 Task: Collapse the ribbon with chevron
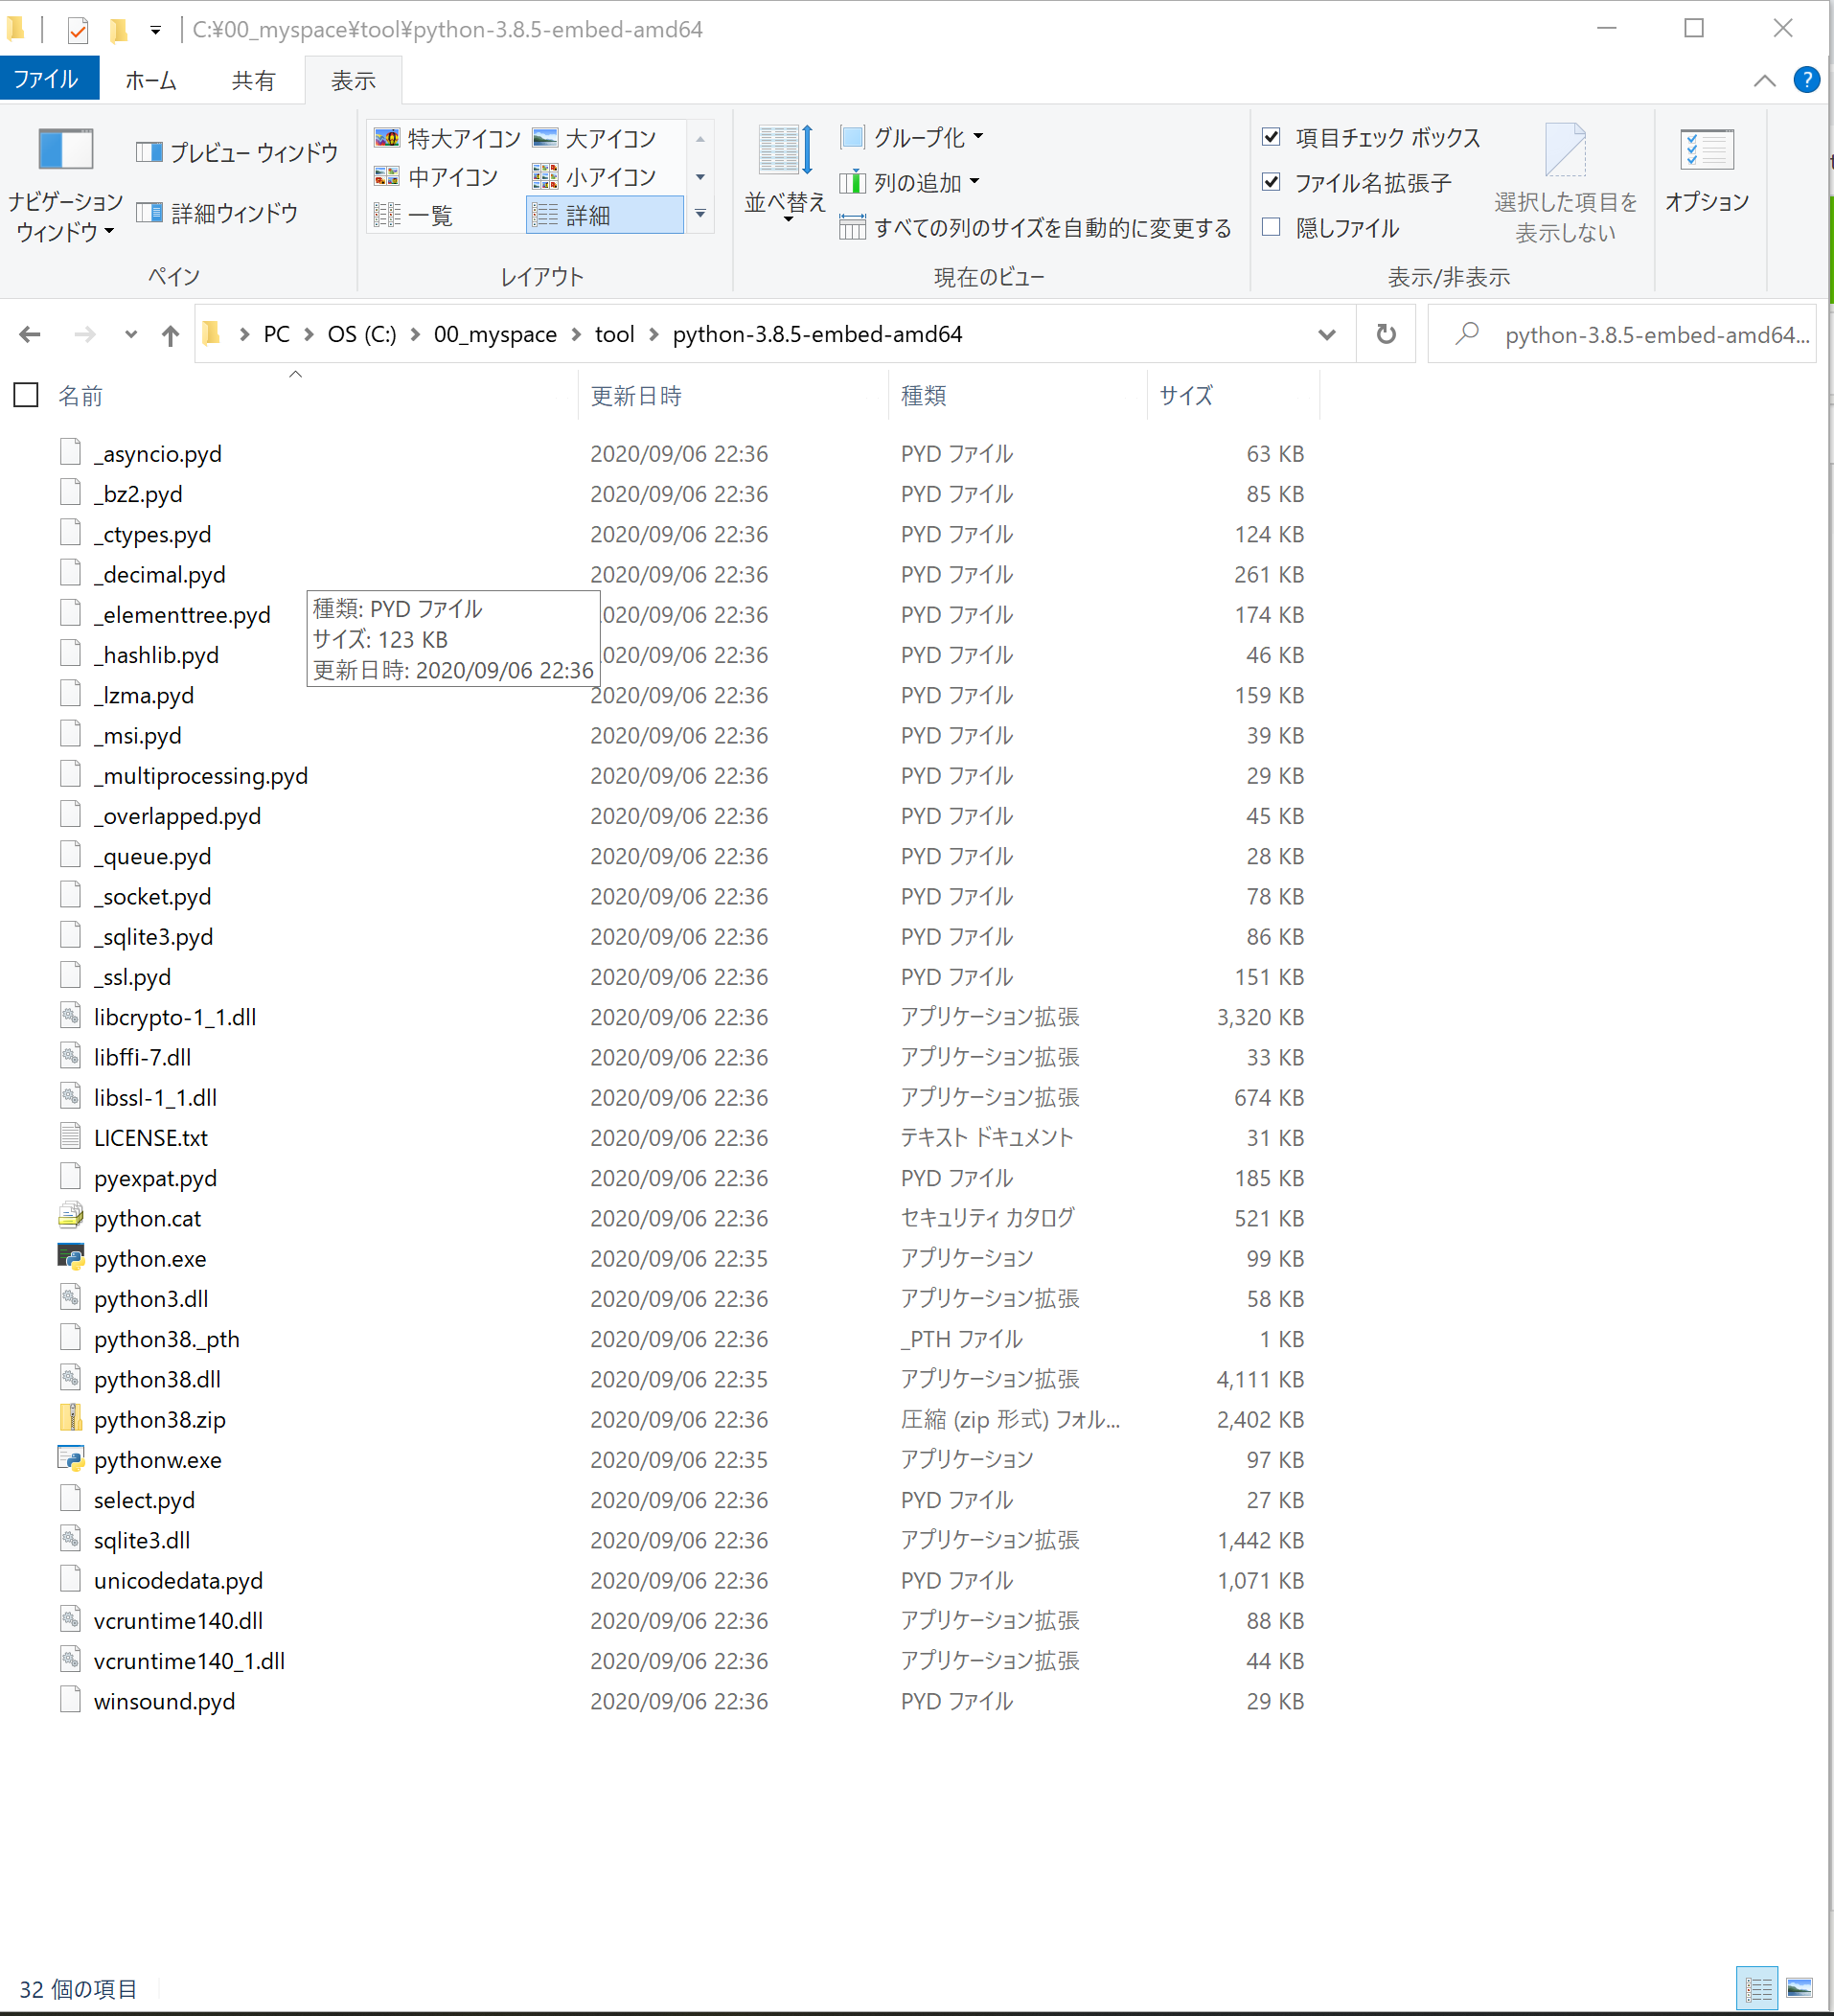[1764, 80]
